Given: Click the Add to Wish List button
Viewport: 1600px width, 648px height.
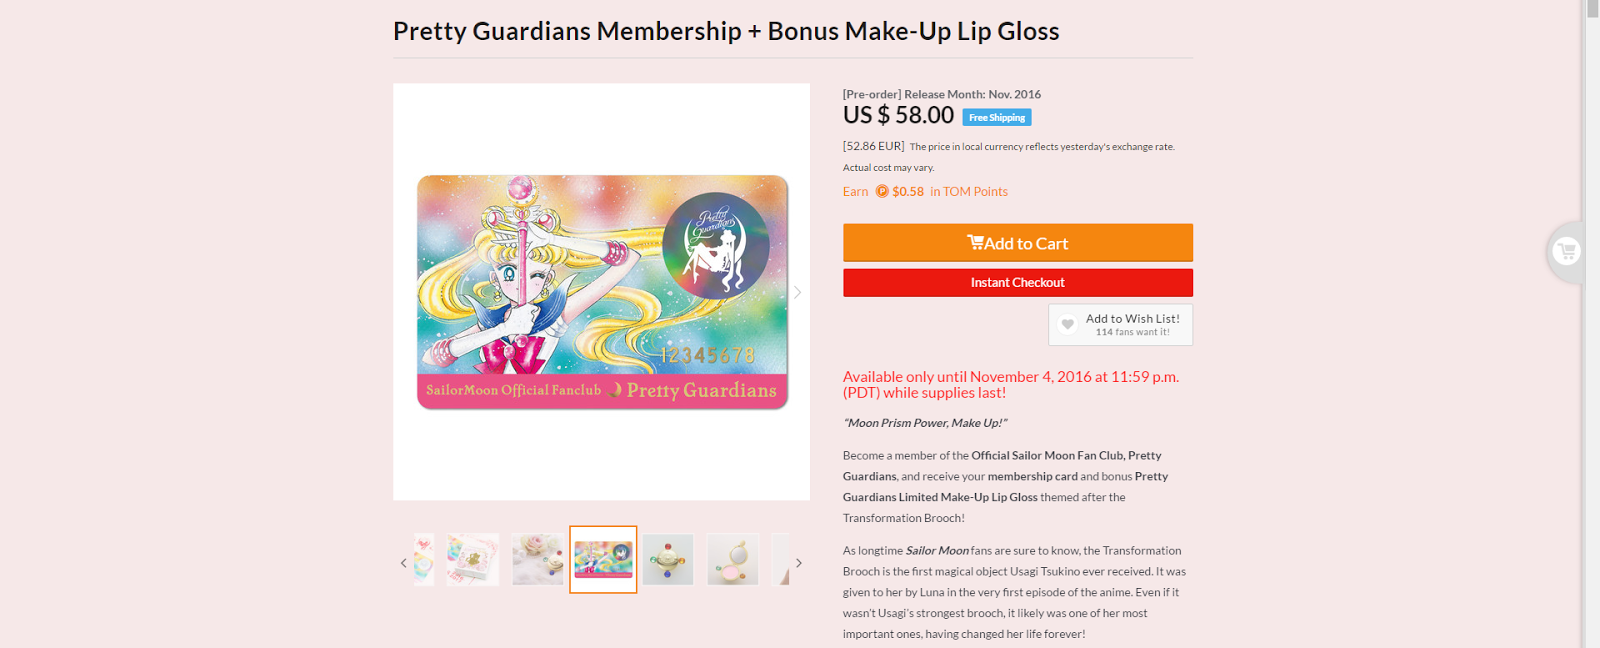Looking at the screenshot, I should pos(1120,325).
